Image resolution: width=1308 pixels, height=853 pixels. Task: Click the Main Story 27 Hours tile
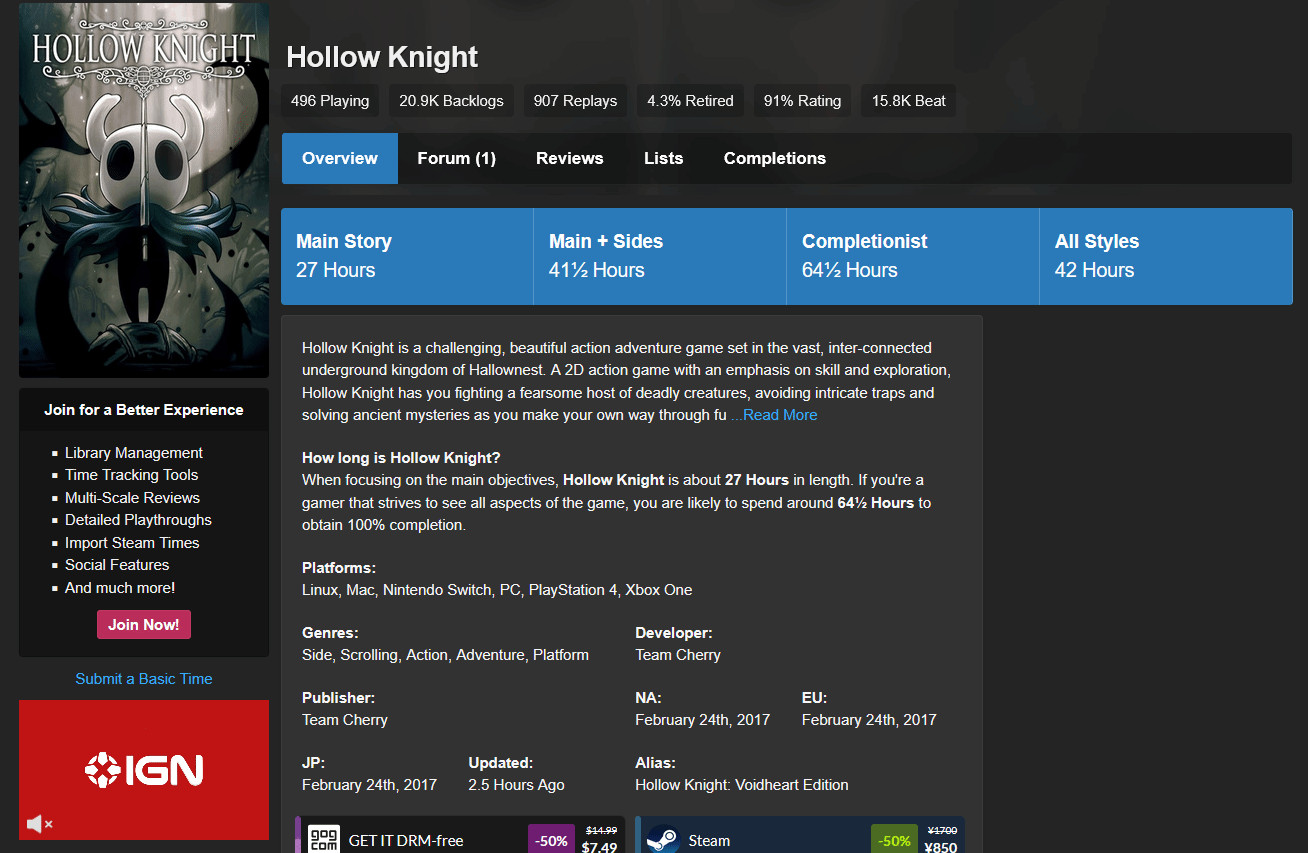pos(407,256)
